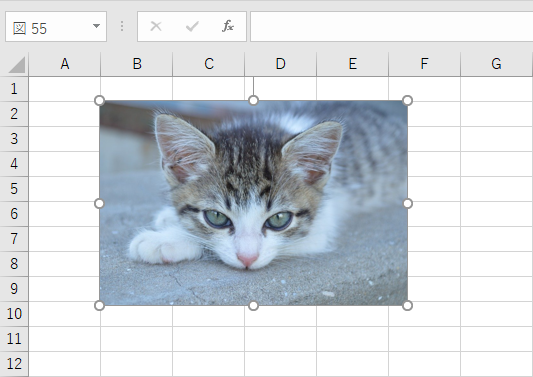Click in the formula bar input
Screen dimensions: 533x377
pyautogui.click(x=392, y=27)
